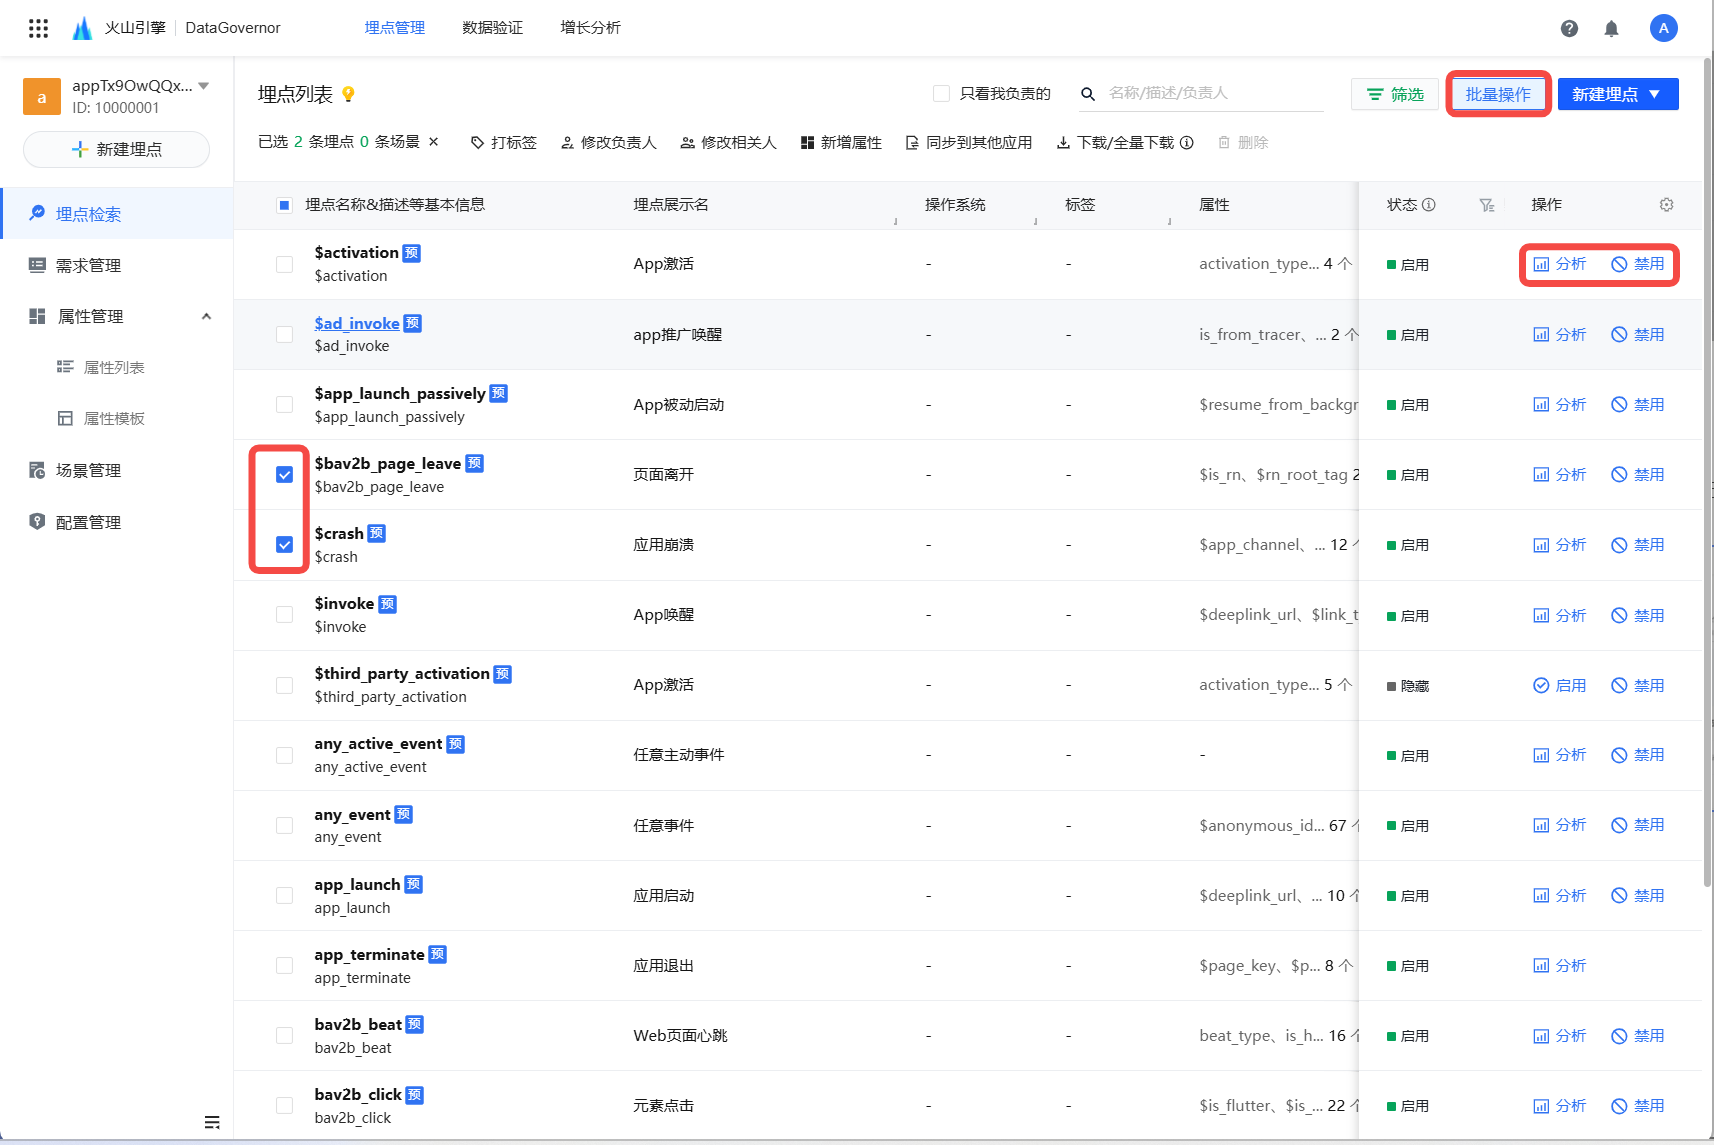The width and height of the screenshot is (1714, 1145).
Task: Click the 新增属性 action
Action: pyautogui.click(x=841, y=142)
